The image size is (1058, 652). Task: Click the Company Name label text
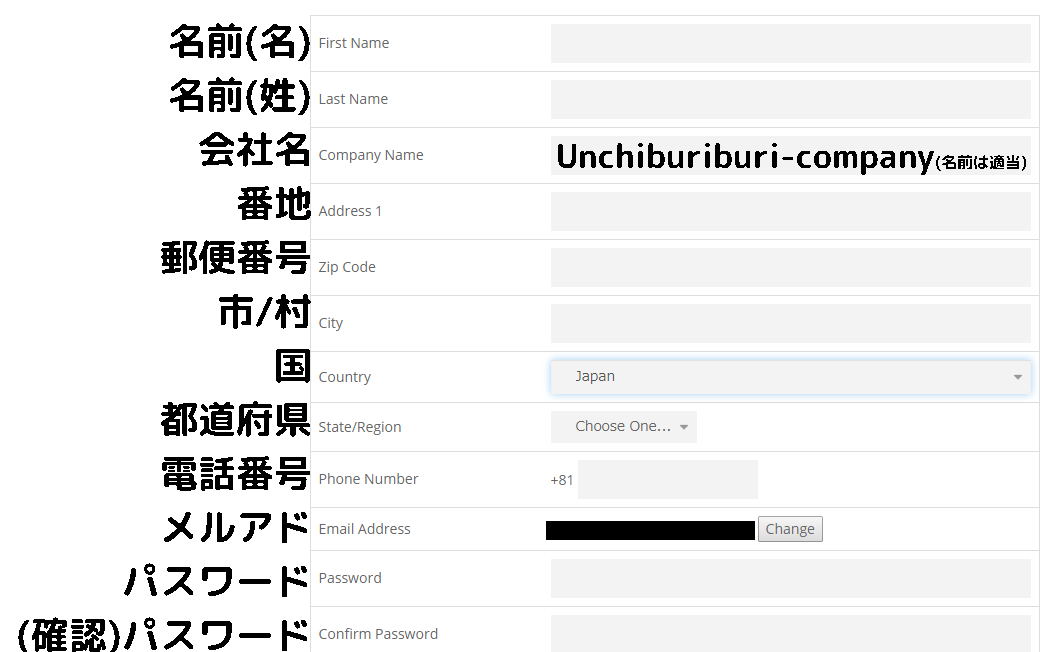(x=370, y=155)
